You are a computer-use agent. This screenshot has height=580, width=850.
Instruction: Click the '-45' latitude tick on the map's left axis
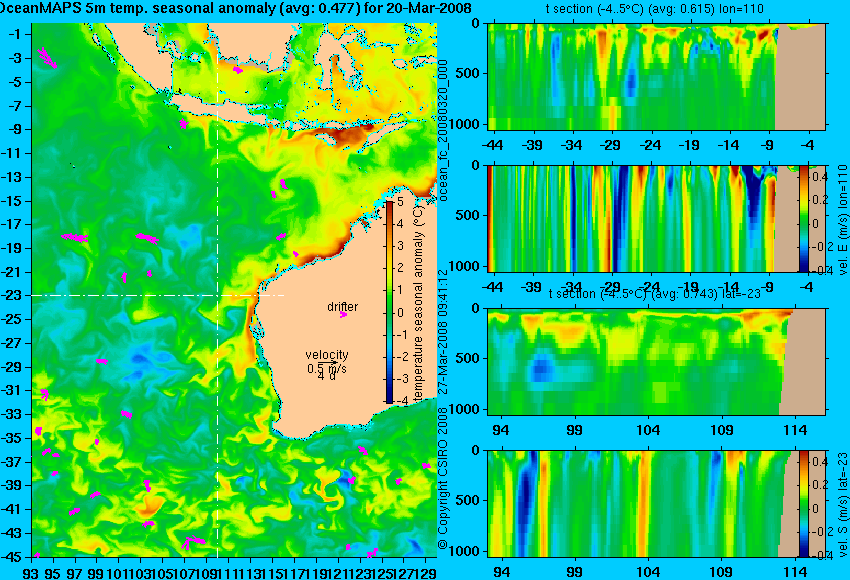click(x=11, y=557)
